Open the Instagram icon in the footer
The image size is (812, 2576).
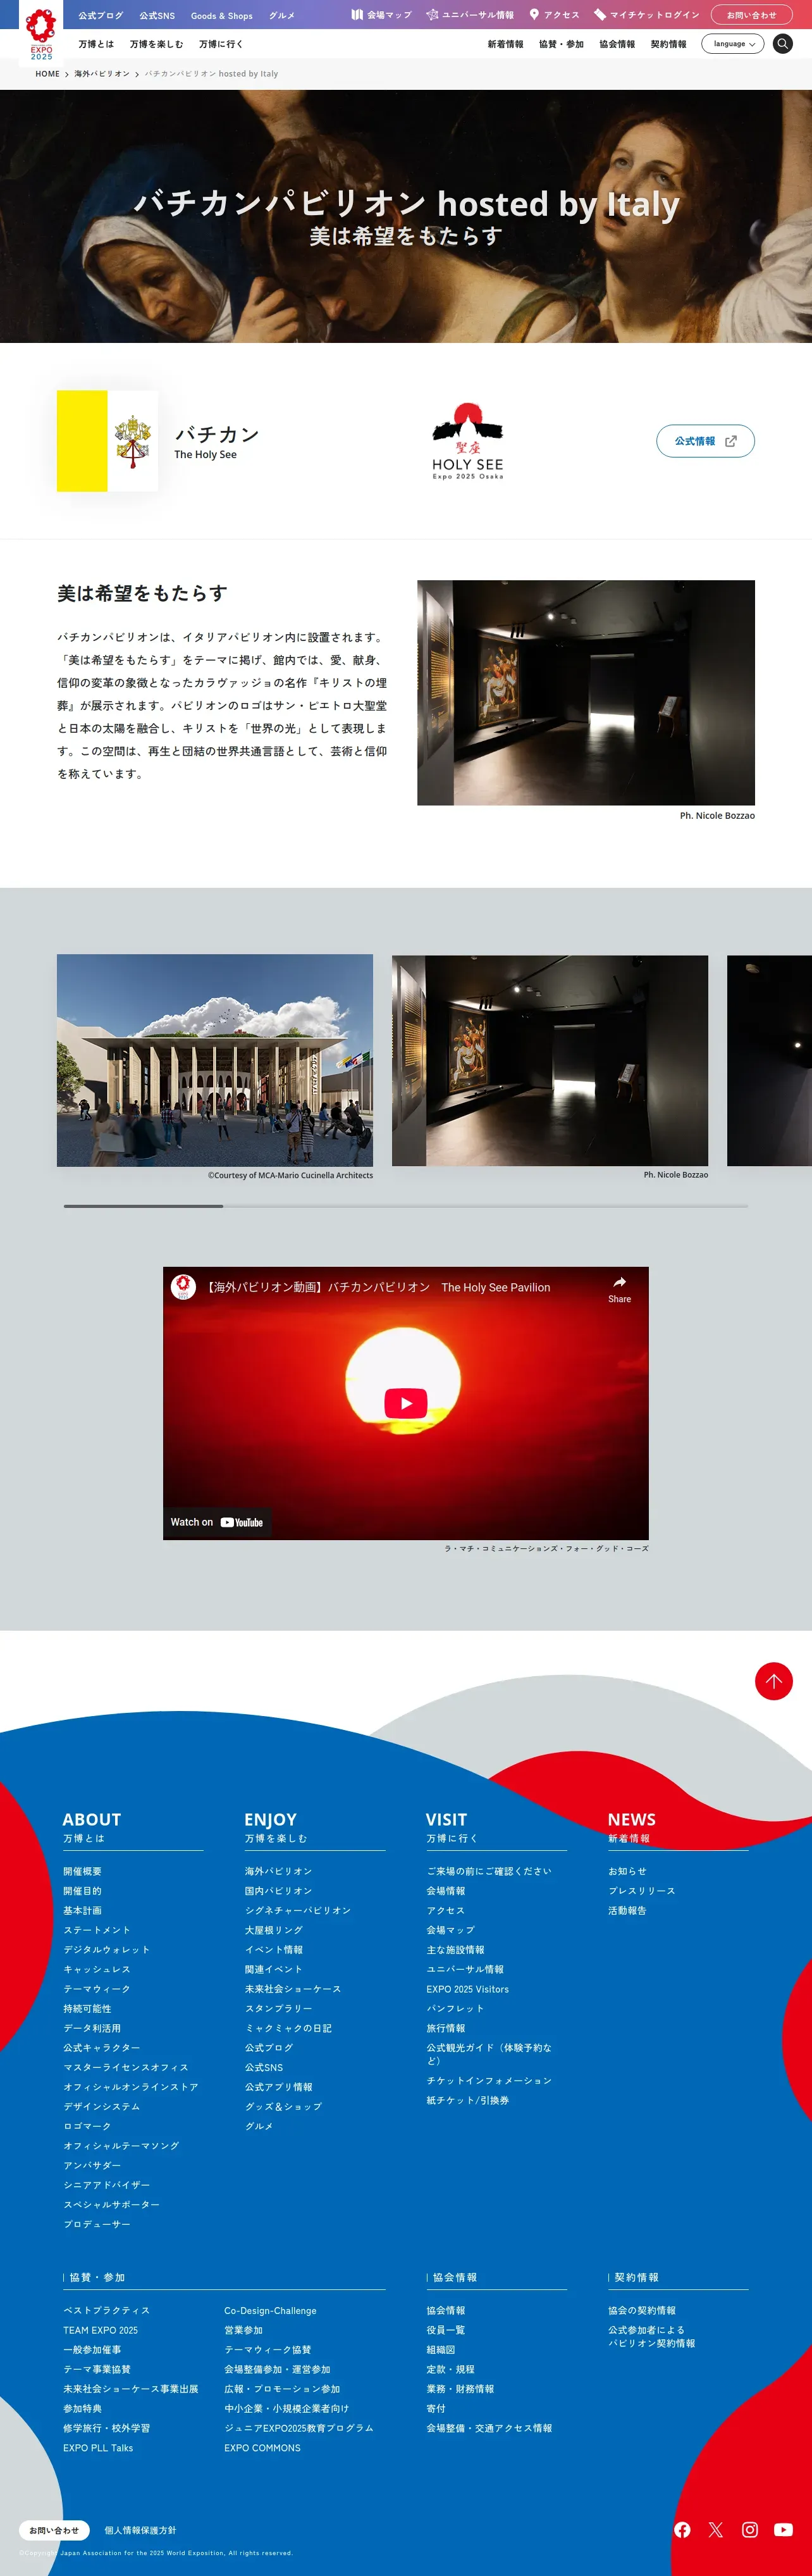pyautogui.click(x=750, y=2529)
